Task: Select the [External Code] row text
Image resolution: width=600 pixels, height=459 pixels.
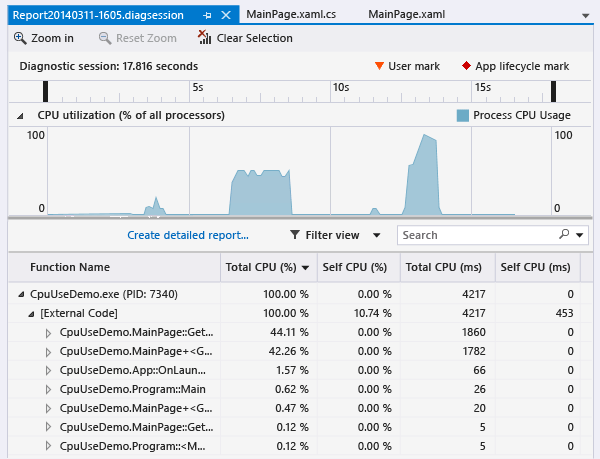Action: [79, 313]
